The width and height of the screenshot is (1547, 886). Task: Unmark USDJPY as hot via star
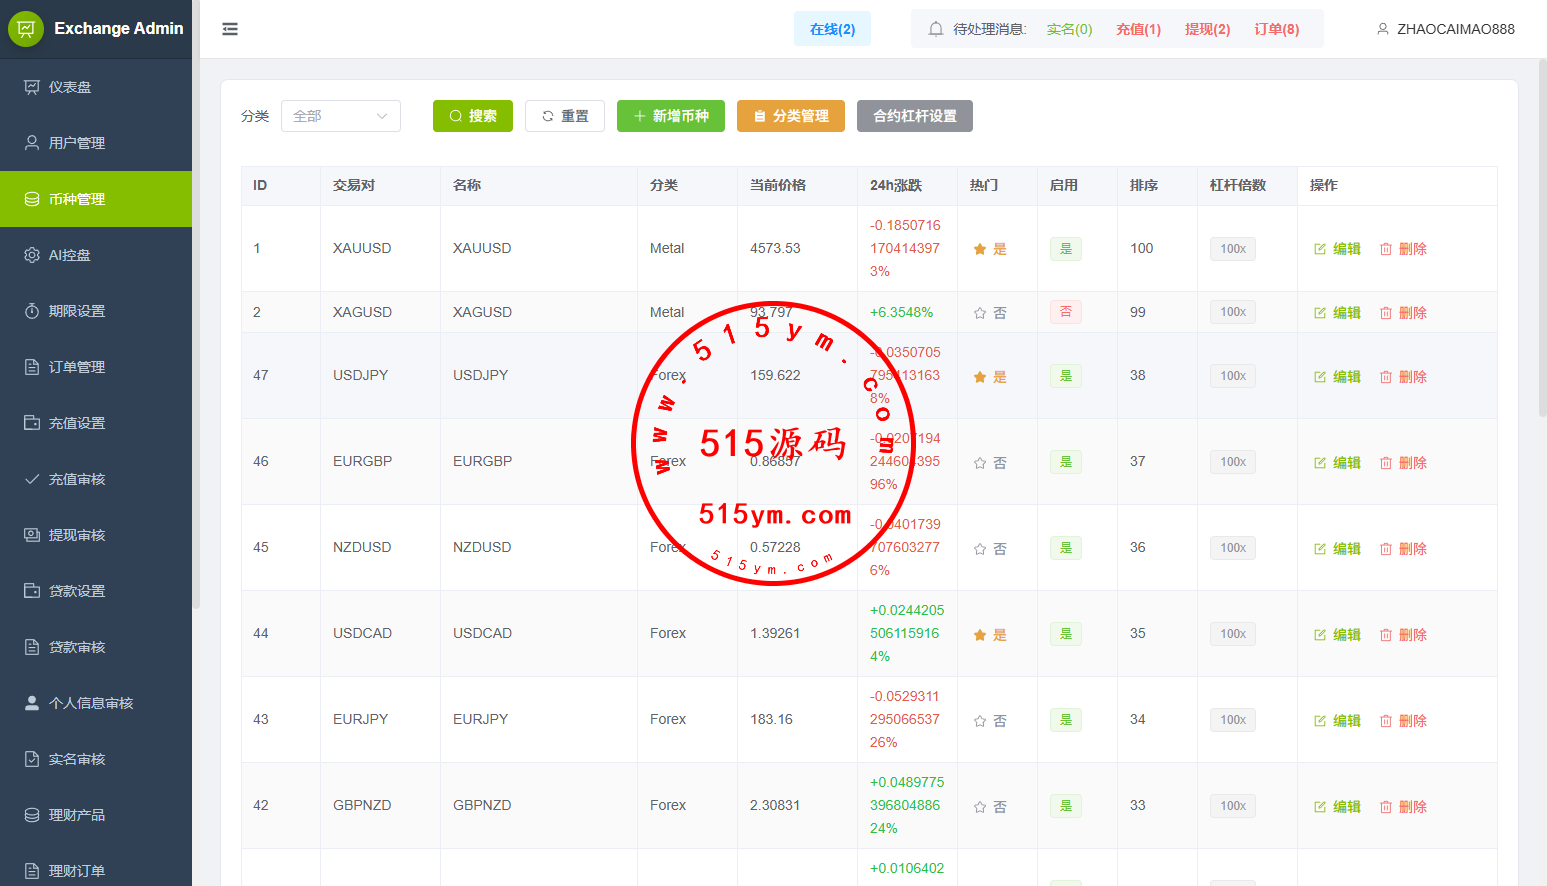pyautogui.click(x=980, y=377)
